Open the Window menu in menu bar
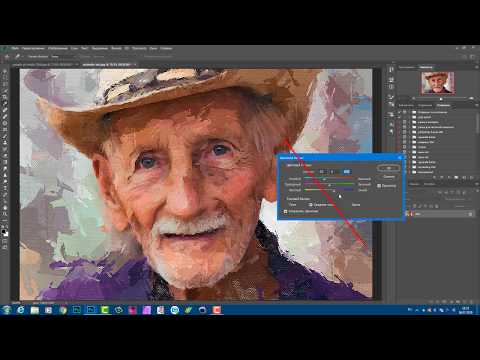This screenshot has height=360, width=480. point(153,48)
